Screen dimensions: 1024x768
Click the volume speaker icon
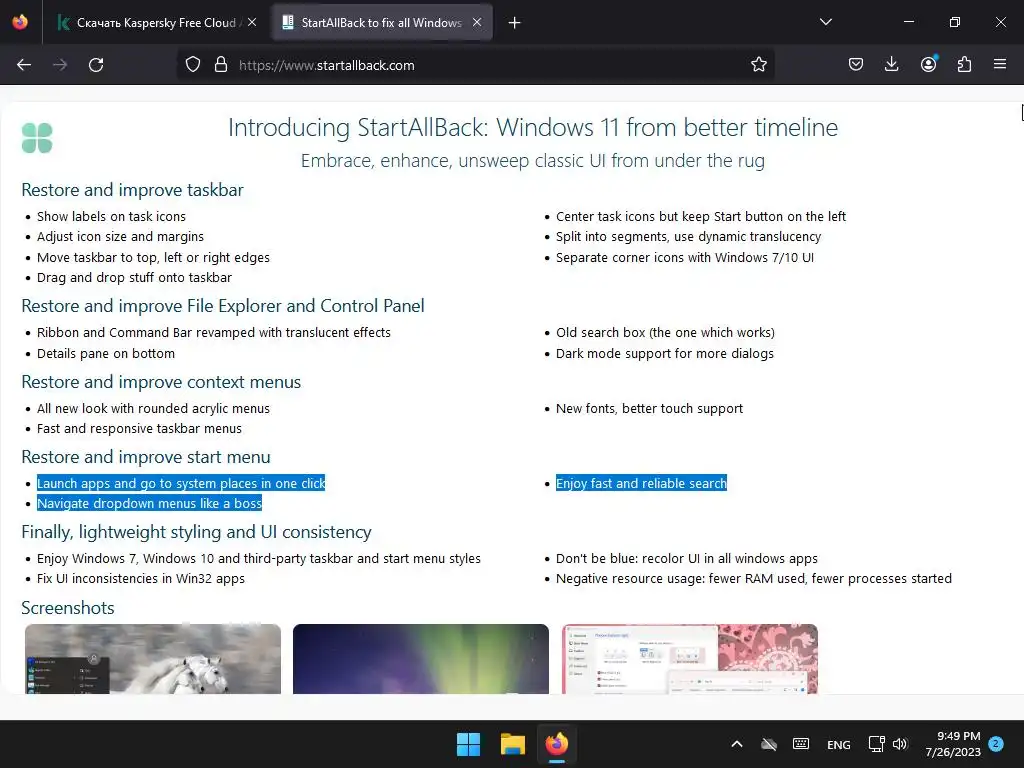click(x=900, y=744)
